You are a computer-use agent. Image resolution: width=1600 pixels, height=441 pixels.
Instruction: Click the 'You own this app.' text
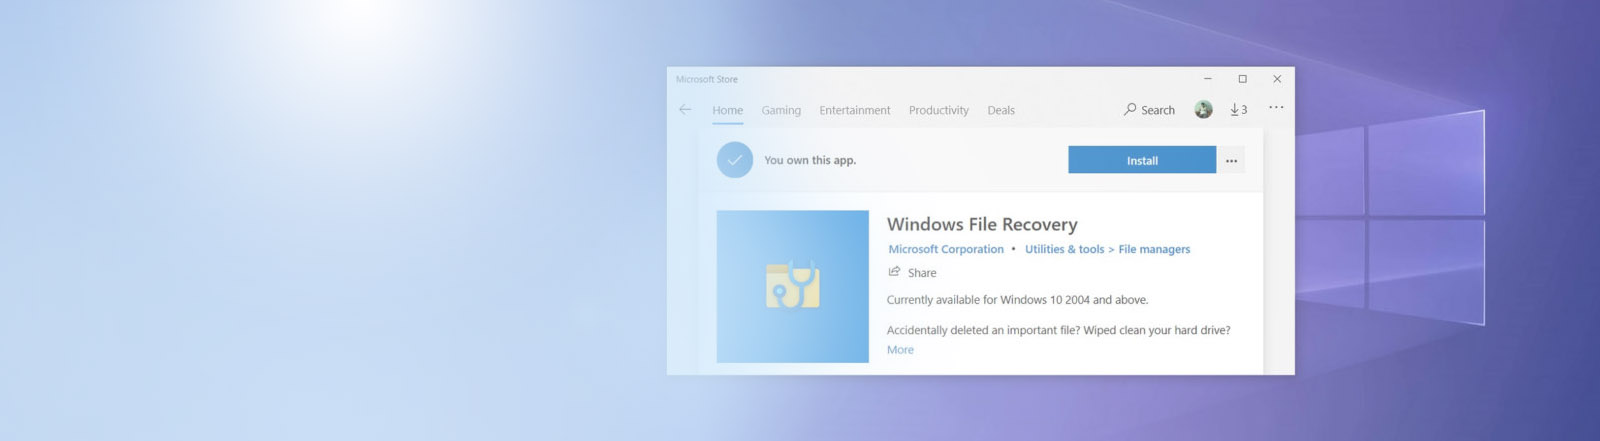tap(810, 160)
